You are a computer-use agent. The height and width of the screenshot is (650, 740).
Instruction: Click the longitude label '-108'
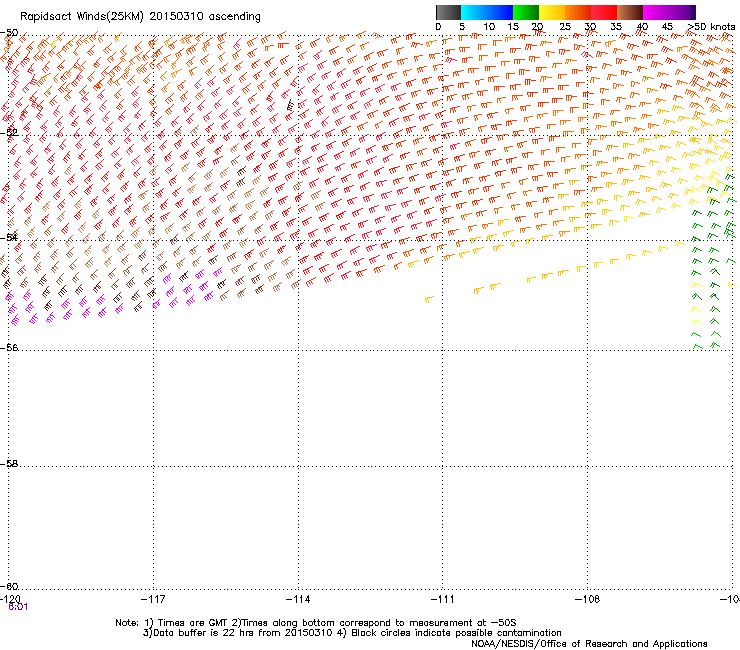pos(588,599)
